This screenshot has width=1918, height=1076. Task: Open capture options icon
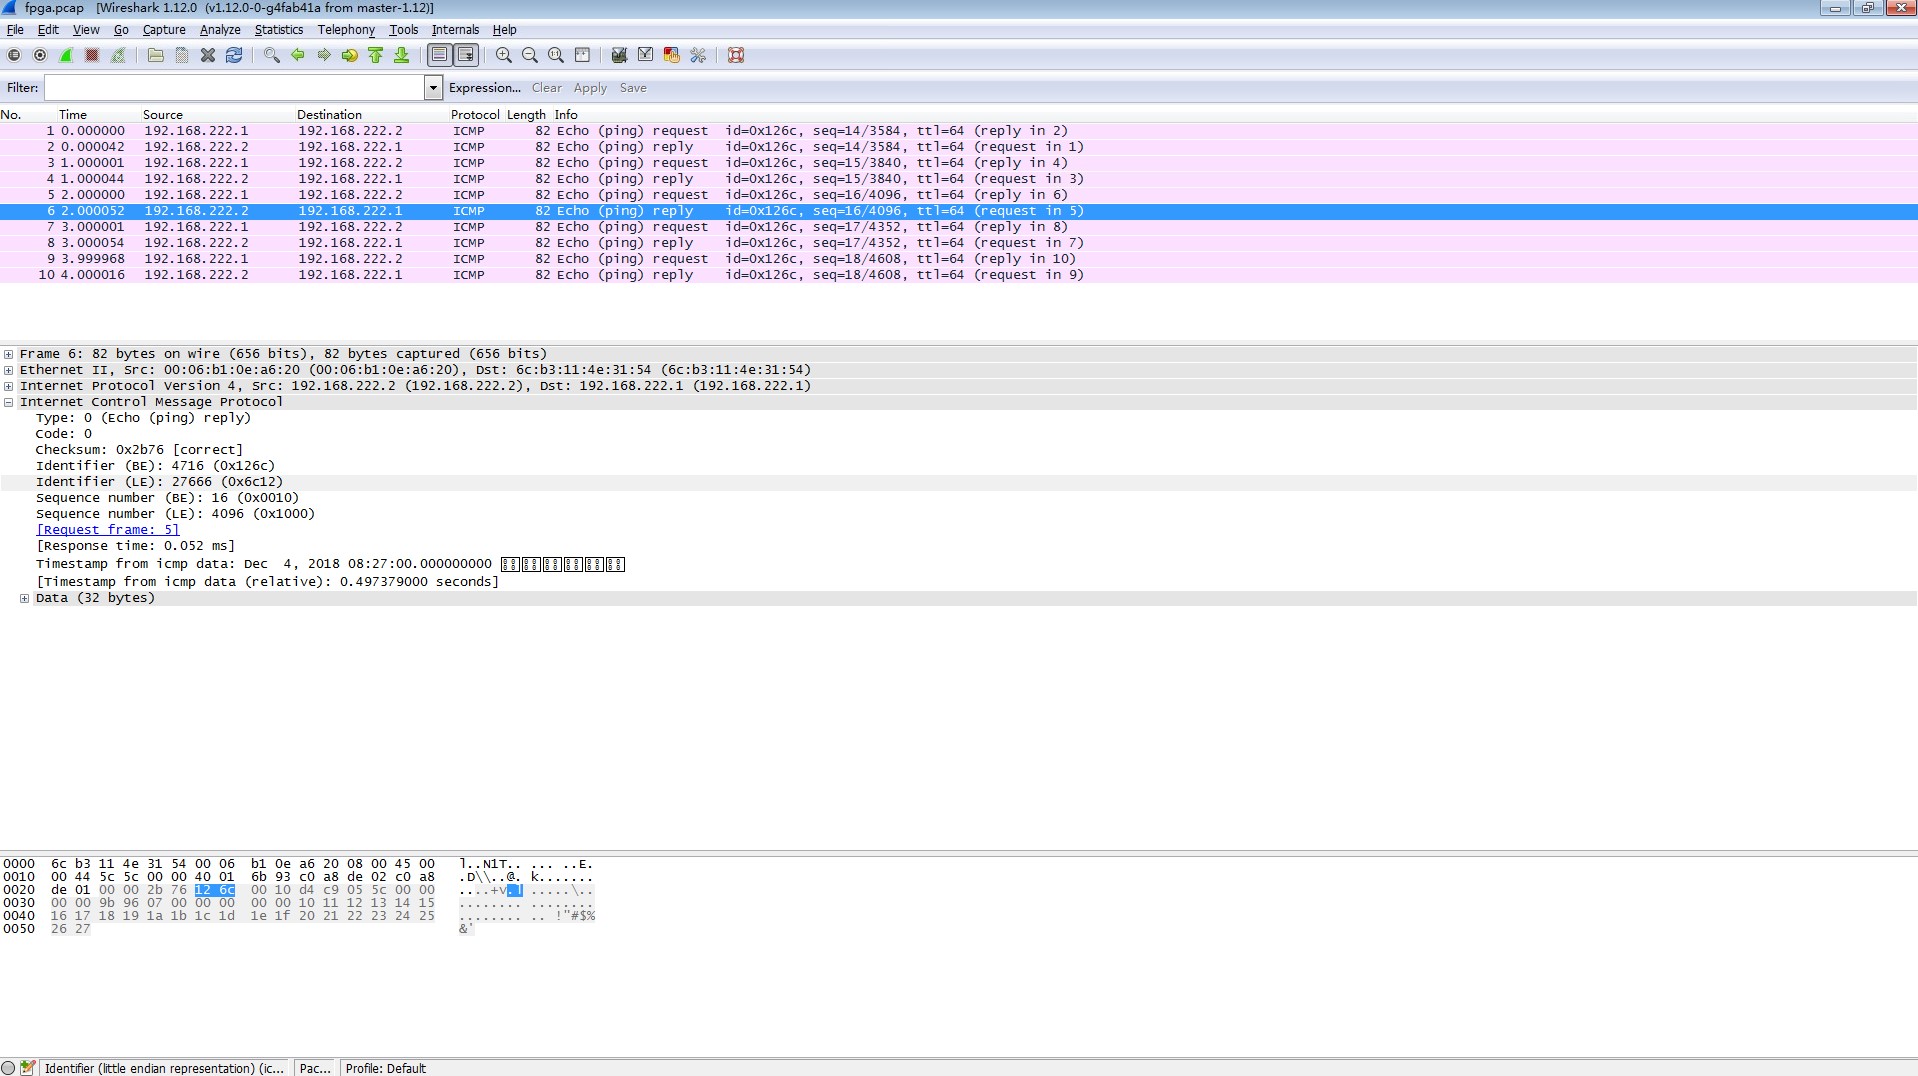pyautogui.click(x=40, y=55)
